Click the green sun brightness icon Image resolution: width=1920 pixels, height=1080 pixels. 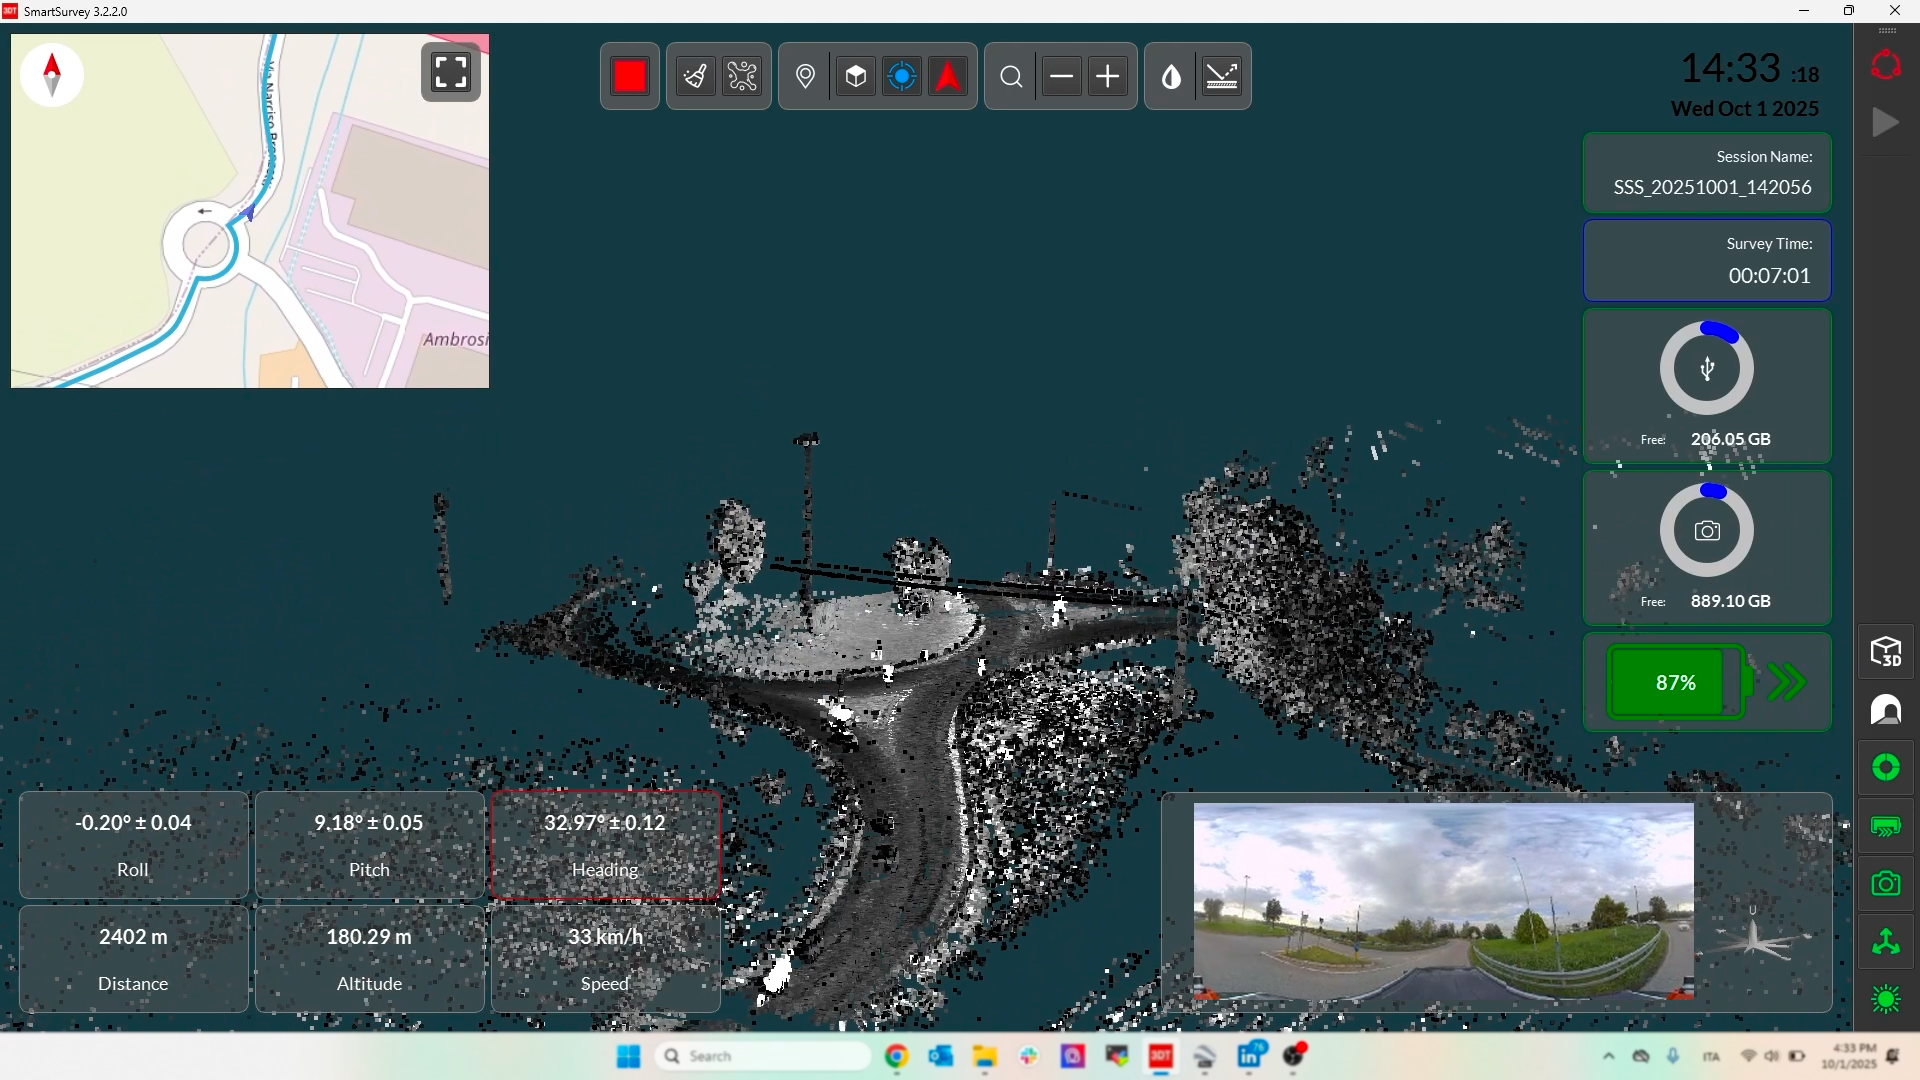point(1886,1000)
